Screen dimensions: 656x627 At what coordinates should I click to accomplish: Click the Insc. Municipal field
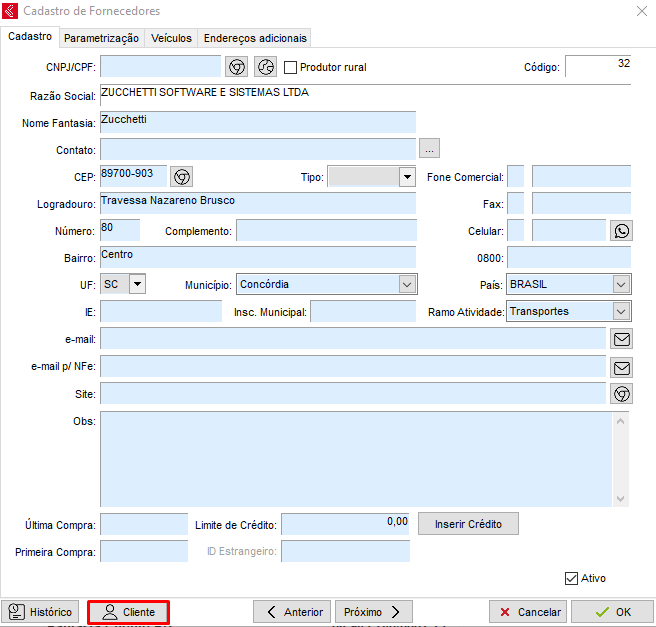coord(363,311)
